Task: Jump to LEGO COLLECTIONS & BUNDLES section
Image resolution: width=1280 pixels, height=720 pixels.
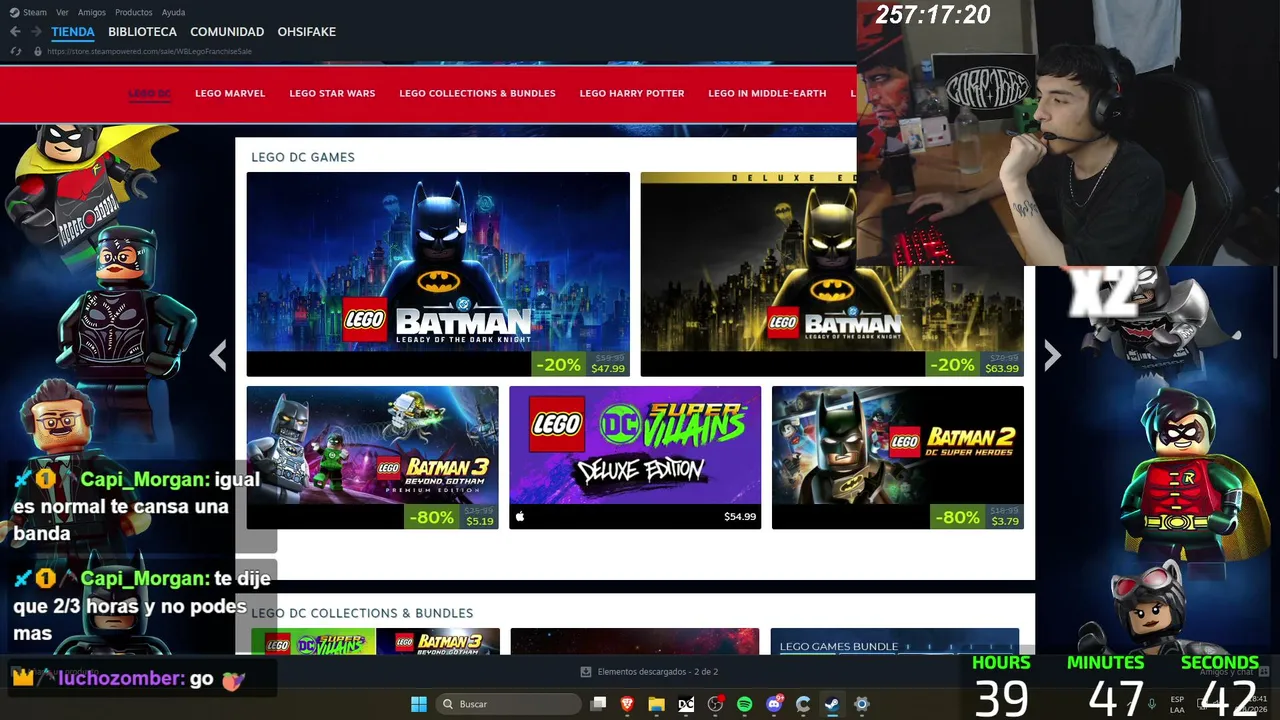Action: 477,93
